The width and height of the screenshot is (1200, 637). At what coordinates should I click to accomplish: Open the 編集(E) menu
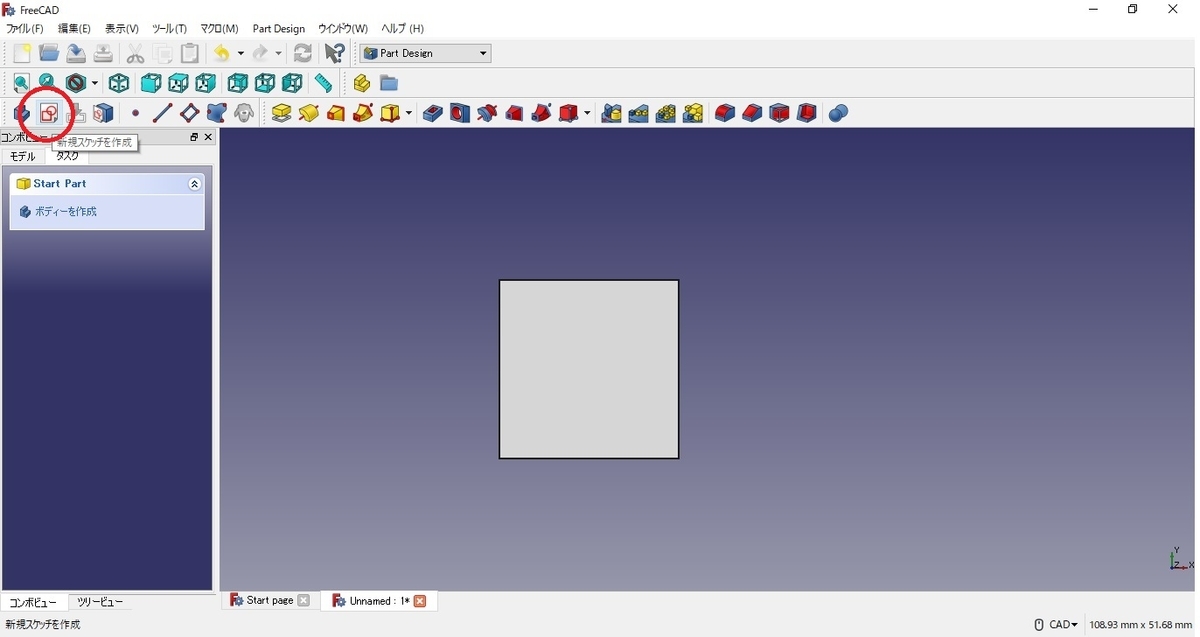tap(74, 29)
